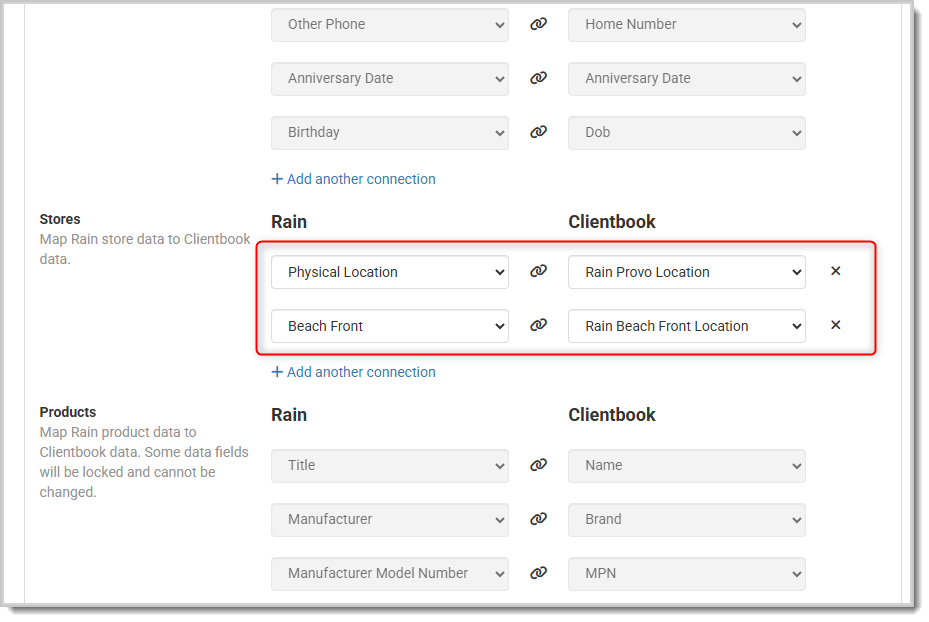Click the link icon beside Other Phone mapping
Image resolution: width=929 pixels, height=622 pixels.
pyautogui.click(x=538, y=21)
